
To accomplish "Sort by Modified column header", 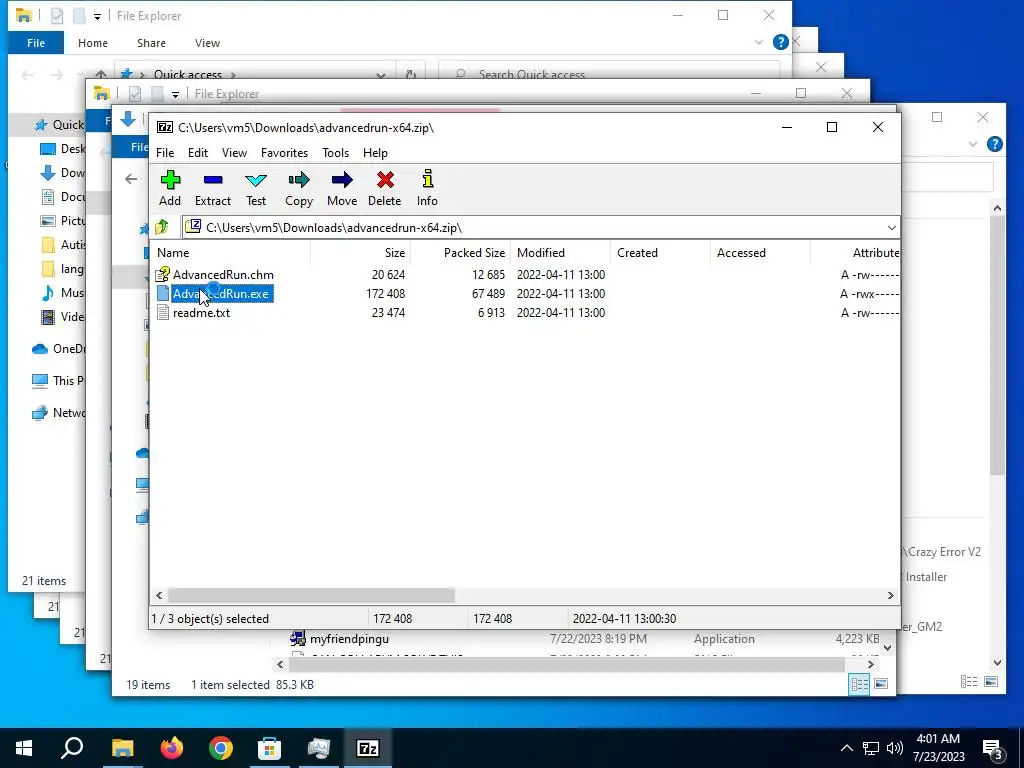I will (x=541, y=253).
